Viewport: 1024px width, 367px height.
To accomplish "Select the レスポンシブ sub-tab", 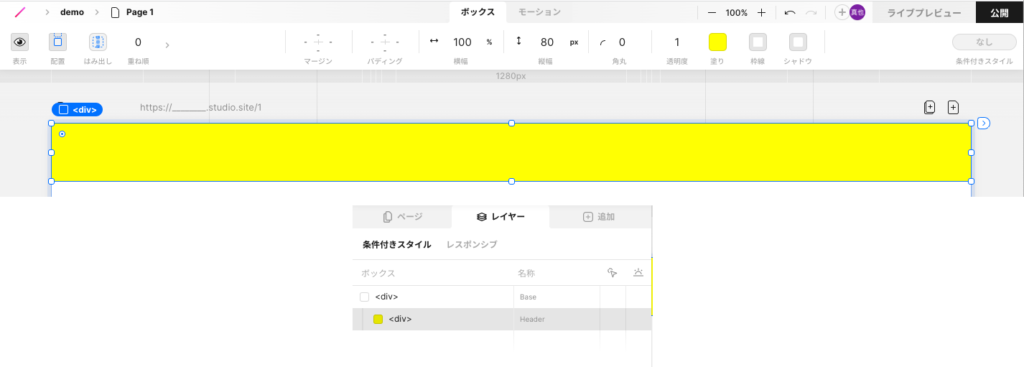I will point(472,245).
